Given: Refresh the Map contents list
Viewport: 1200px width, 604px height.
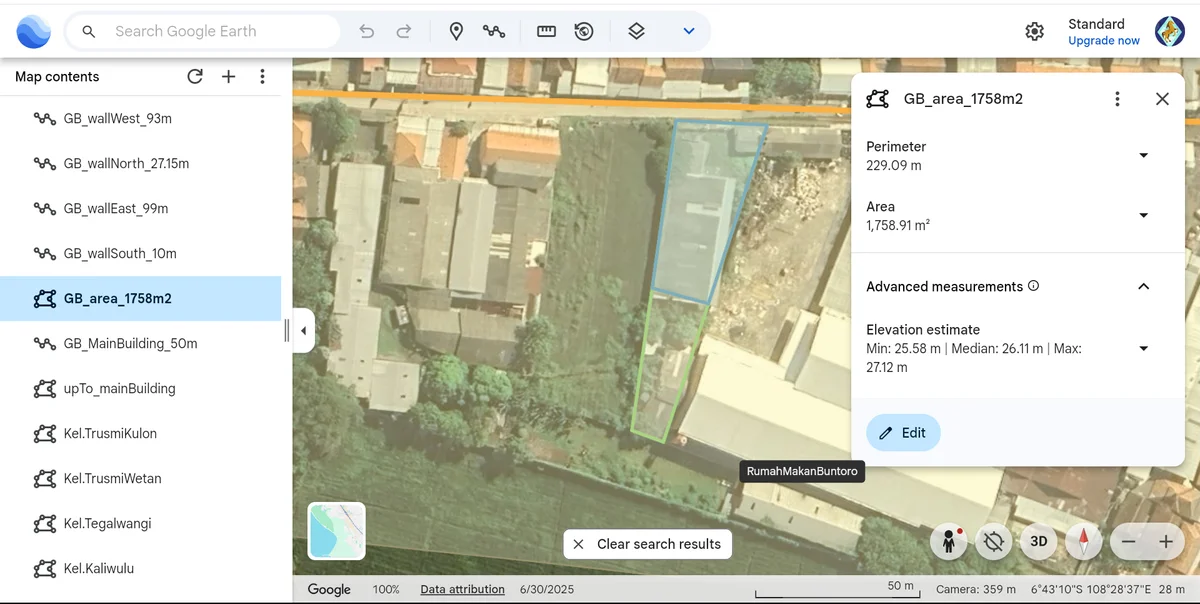Looking at the screenshot, I should tap(195, 77).
